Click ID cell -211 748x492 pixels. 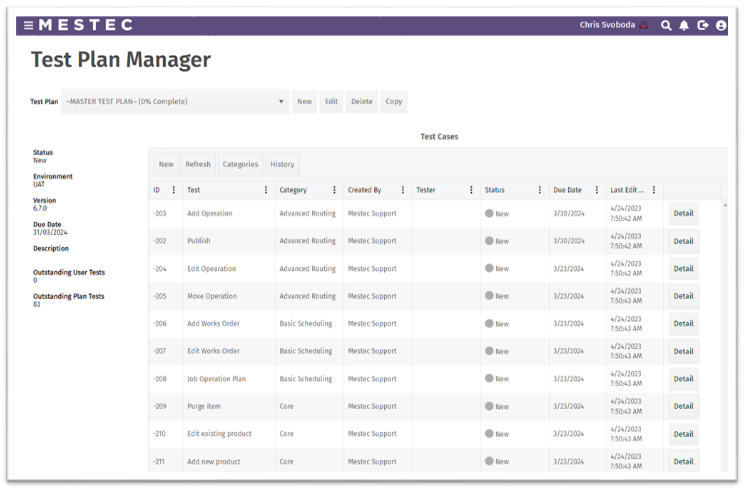point(159,461)
